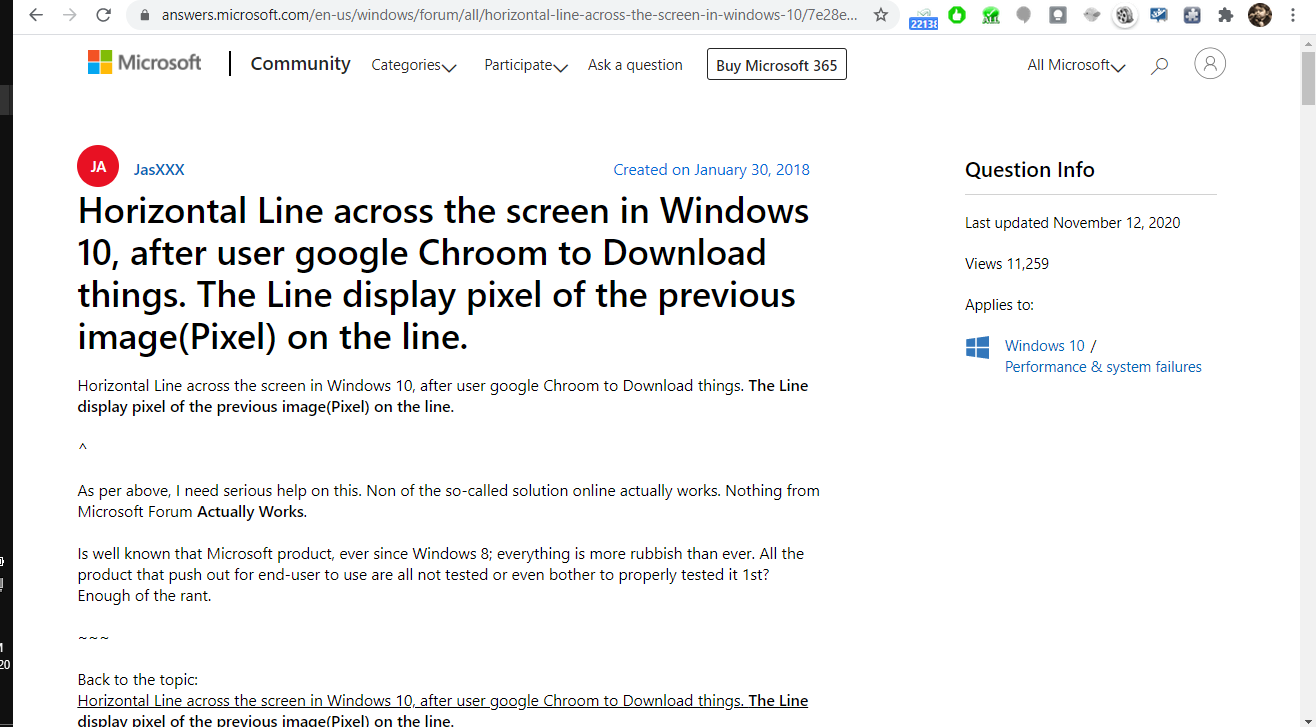The height and width of the screenshot is (727, 1316).
Task: Click the gray bird extension icon
Action: click(x=1091, y=15)
